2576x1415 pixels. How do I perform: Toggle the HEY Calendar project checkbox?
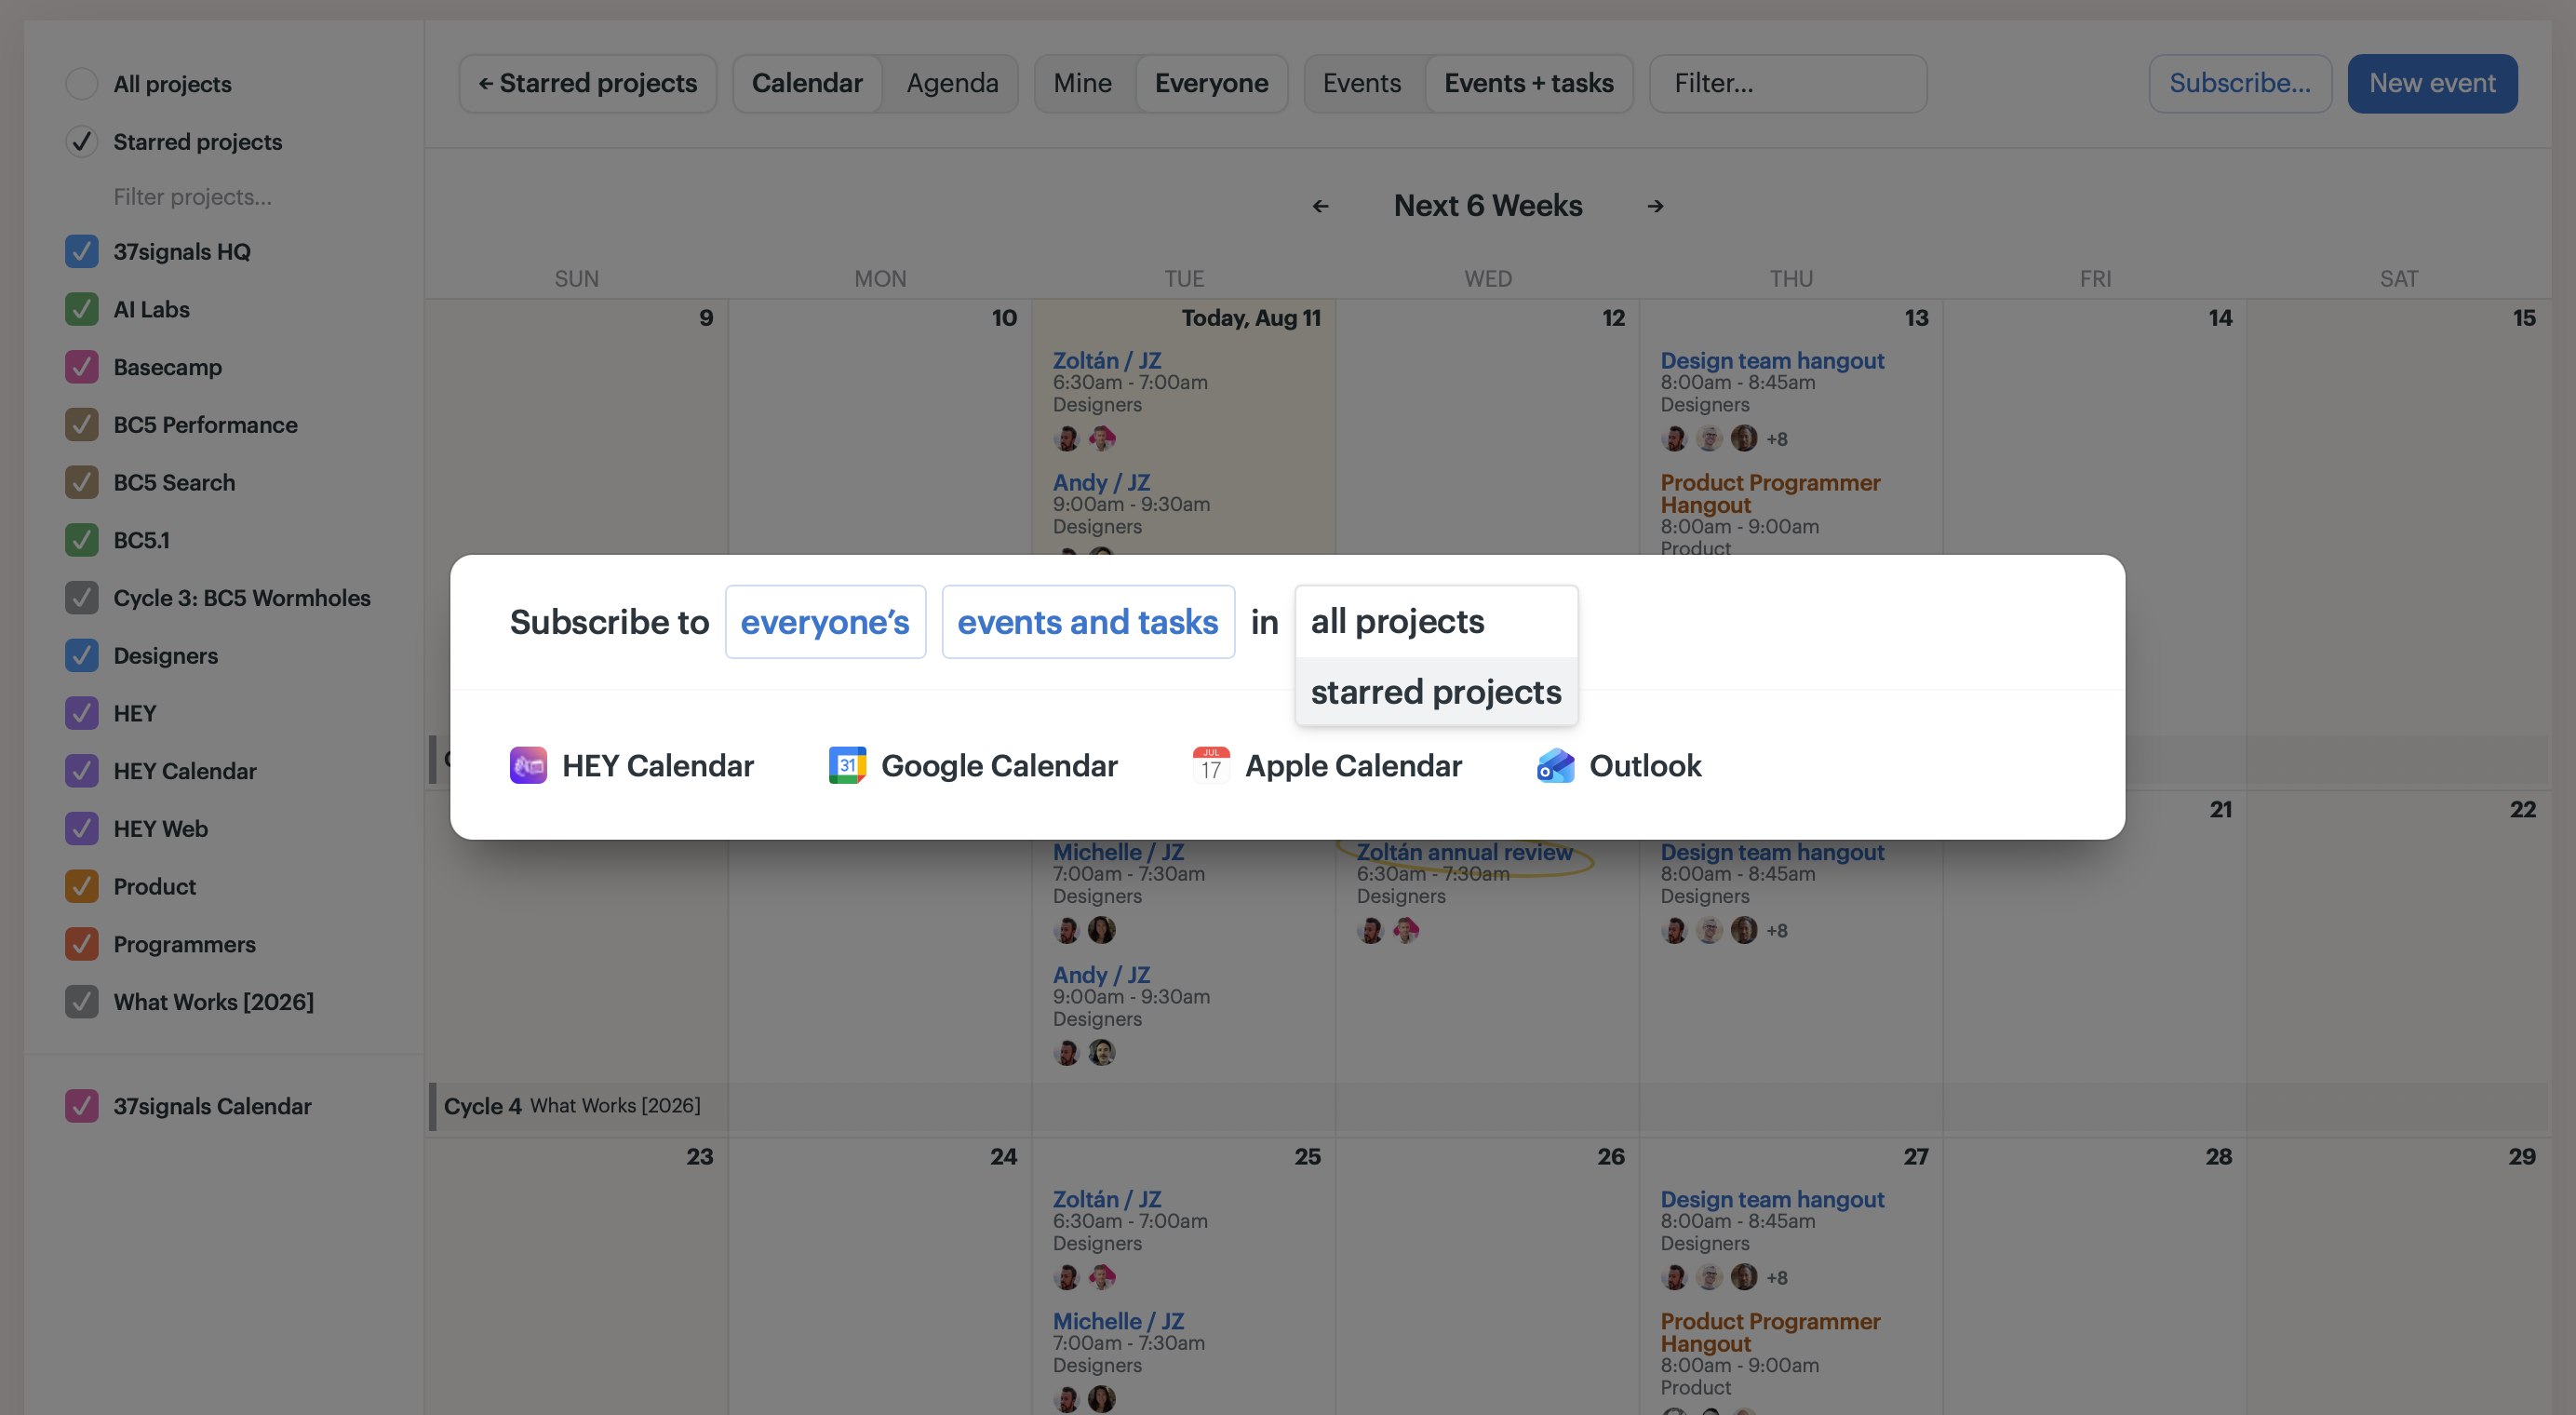[82, 771]
